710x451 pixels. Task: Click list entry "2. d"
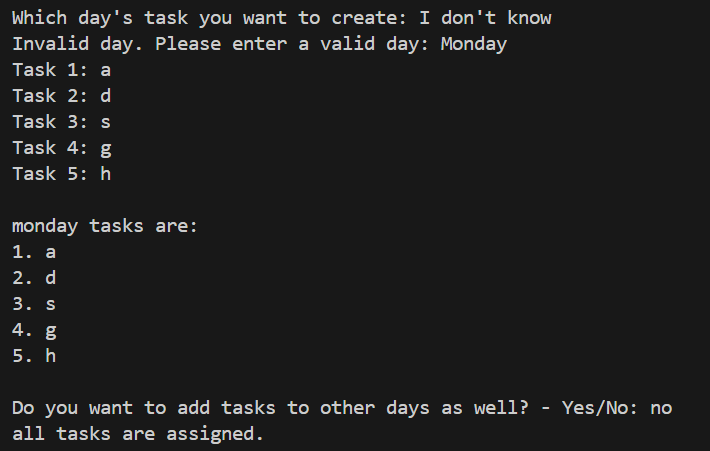[34, 278]
